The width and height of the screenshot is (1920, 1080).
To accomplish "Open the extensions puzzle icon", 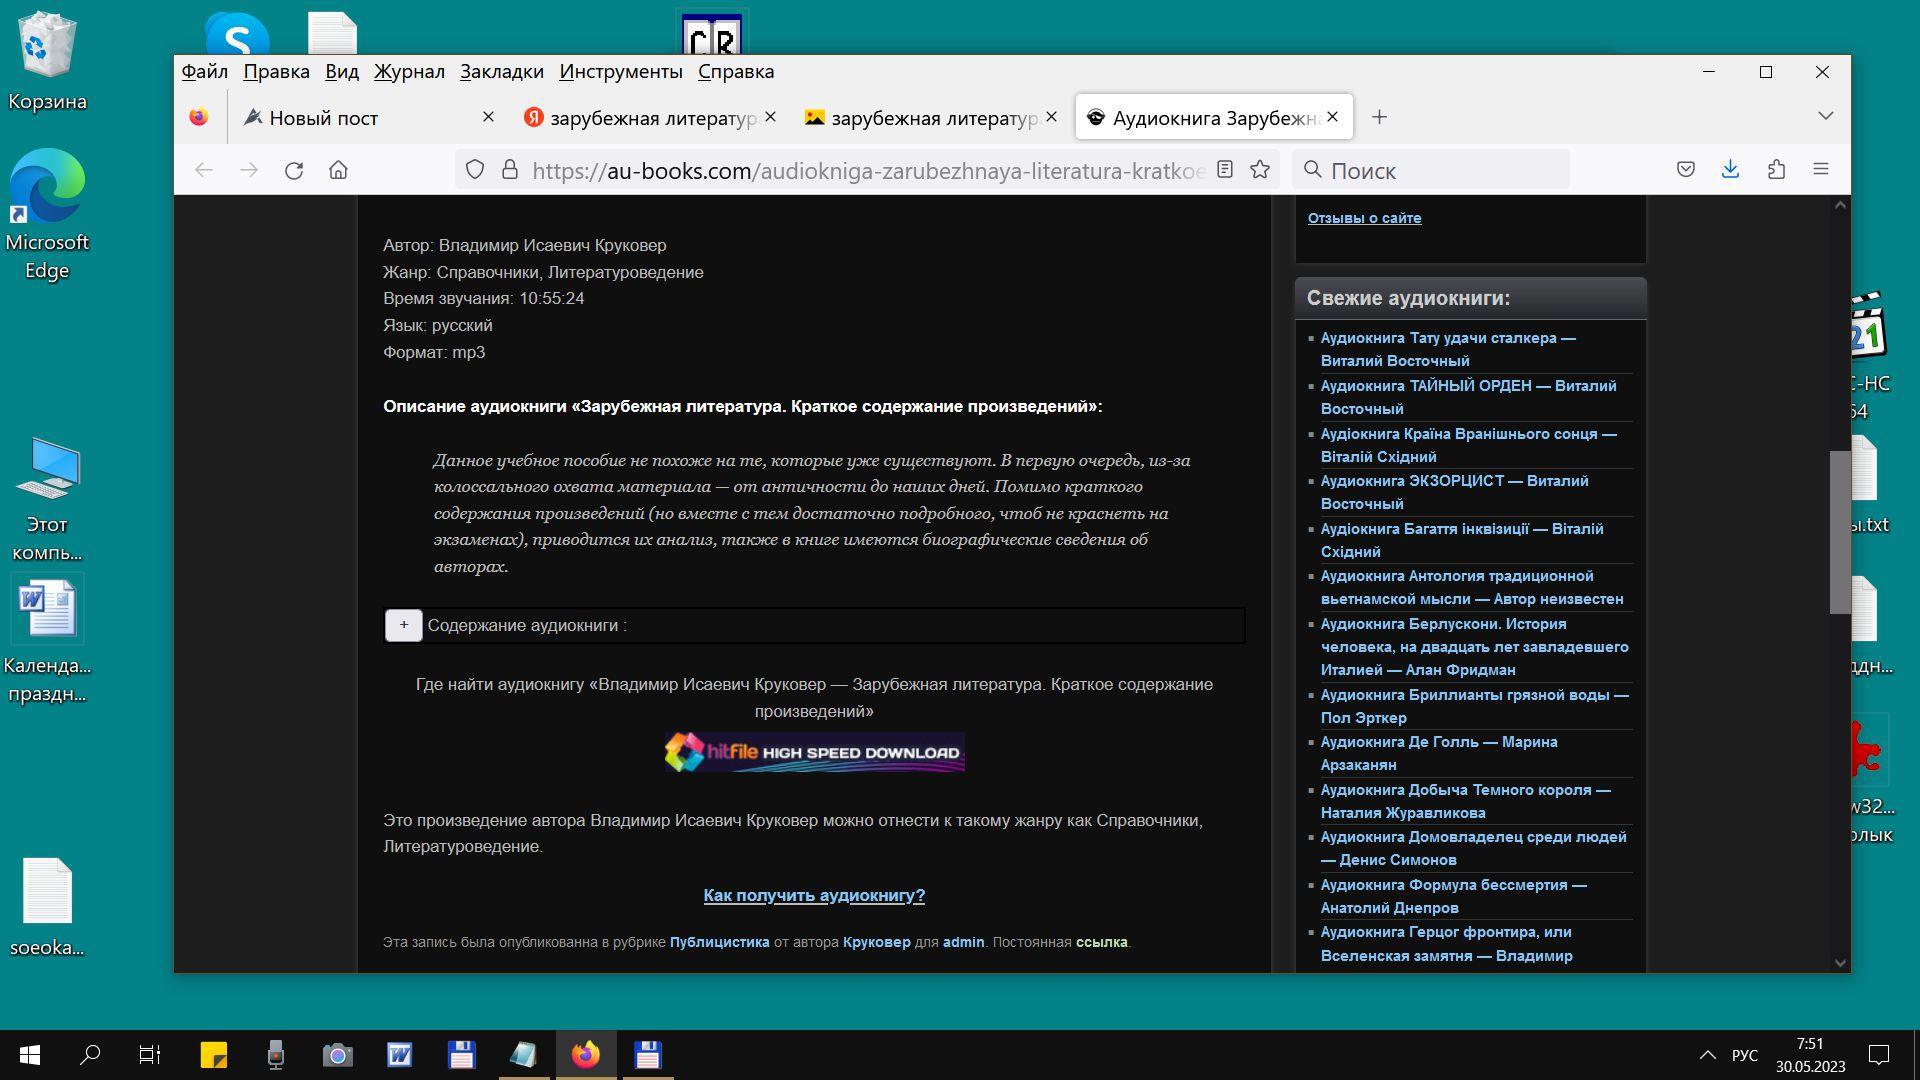I will point(1776,170).
